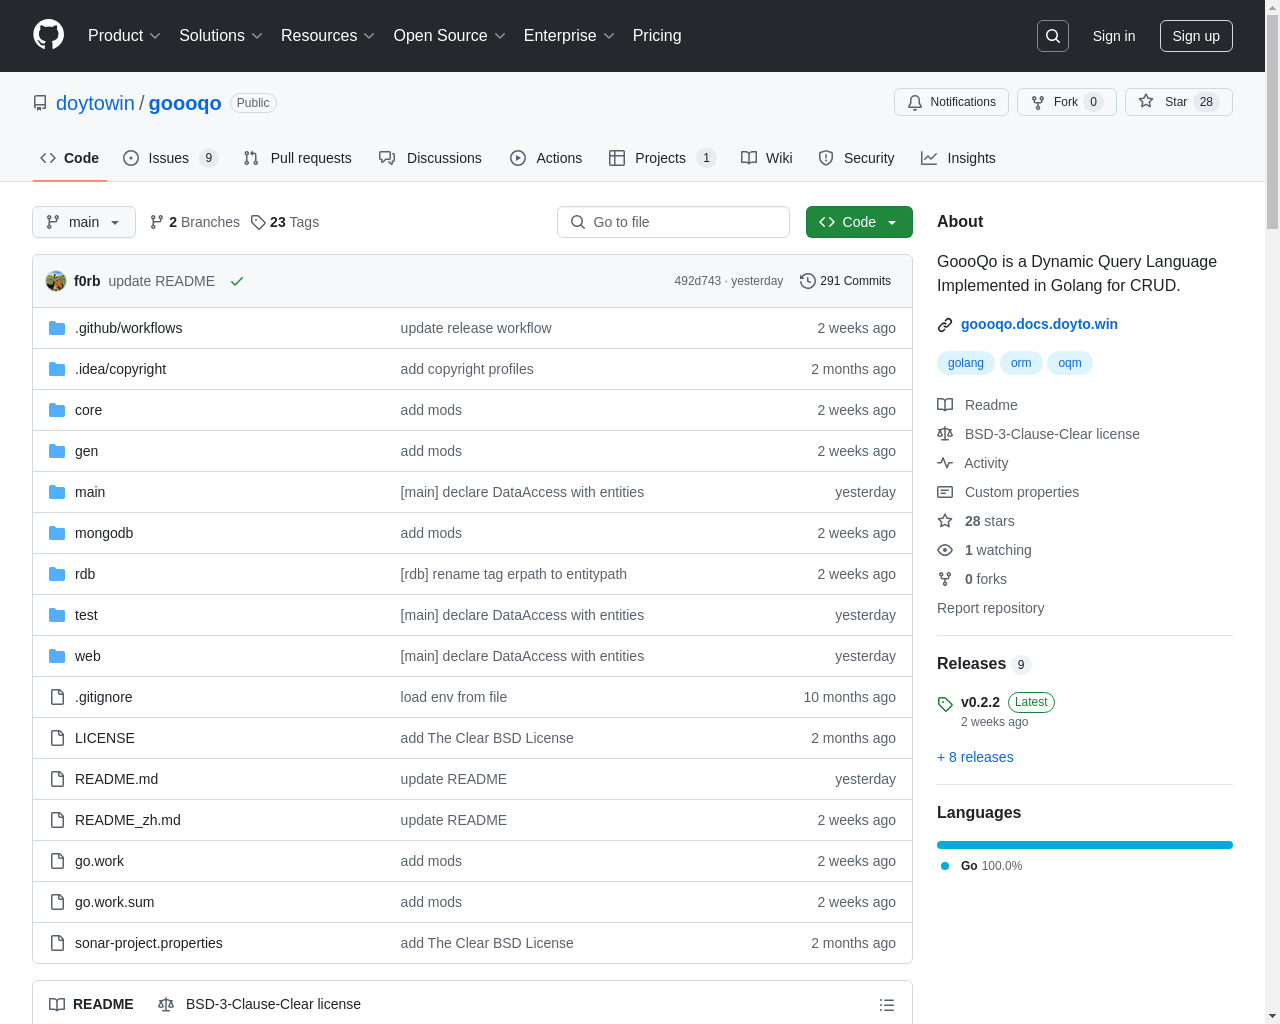Select the oqm topic tag
Image resolution: width=1280 pixels, height=1024 pixels.
(1070, 363)
